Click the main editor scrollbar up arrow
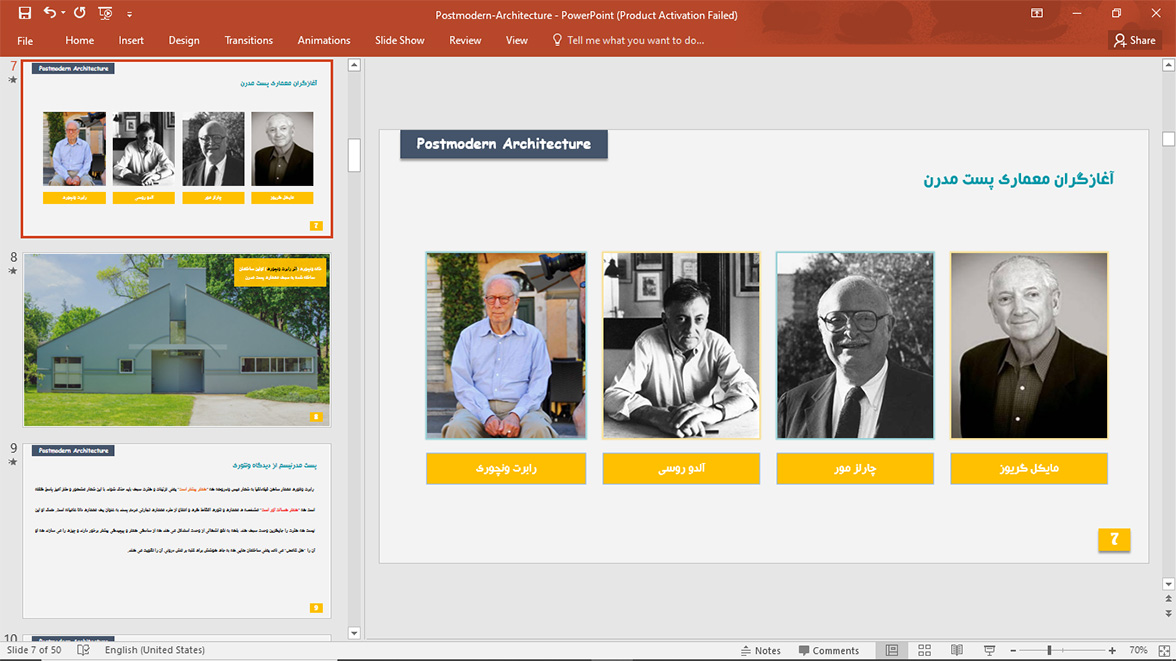 pyautogui.click(x=1168, y=65)
